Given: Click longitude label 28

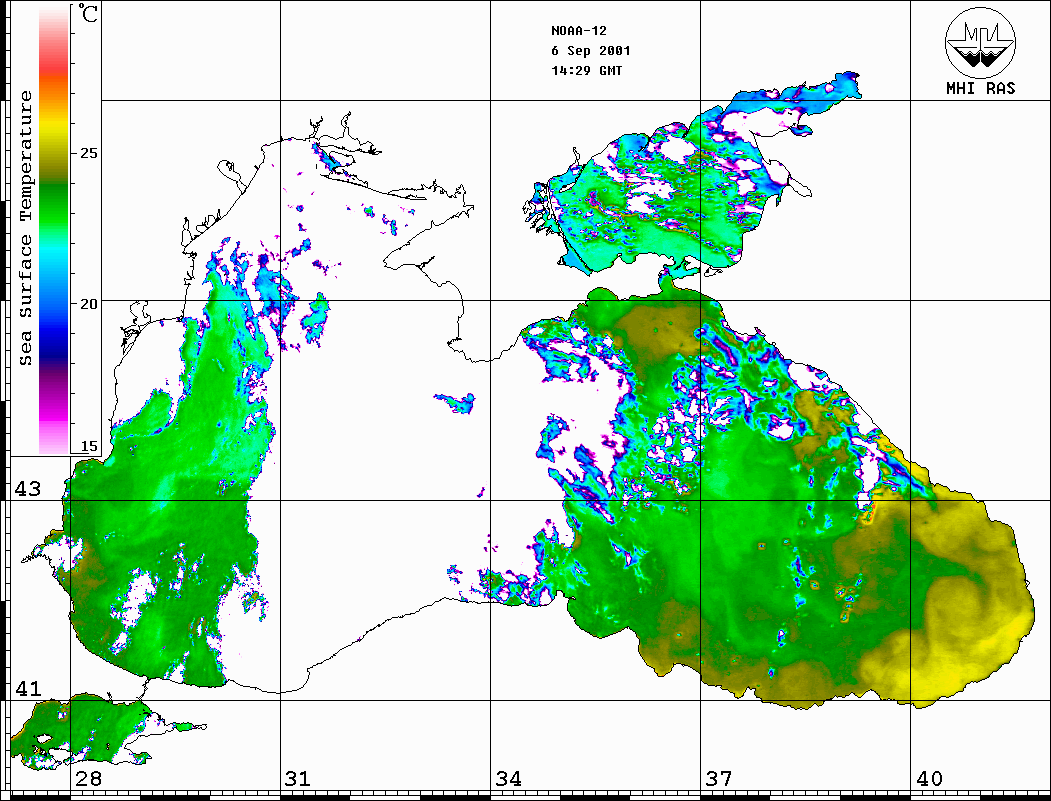Looking at the screenshot, I should (88, 779).
